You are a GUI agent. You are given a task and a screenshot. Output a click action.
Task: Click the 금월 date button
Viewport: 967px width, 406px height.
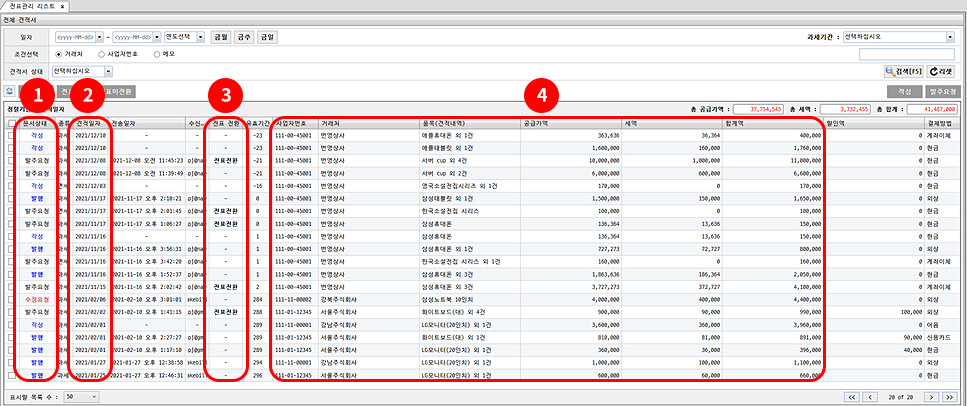pos(220,37)
